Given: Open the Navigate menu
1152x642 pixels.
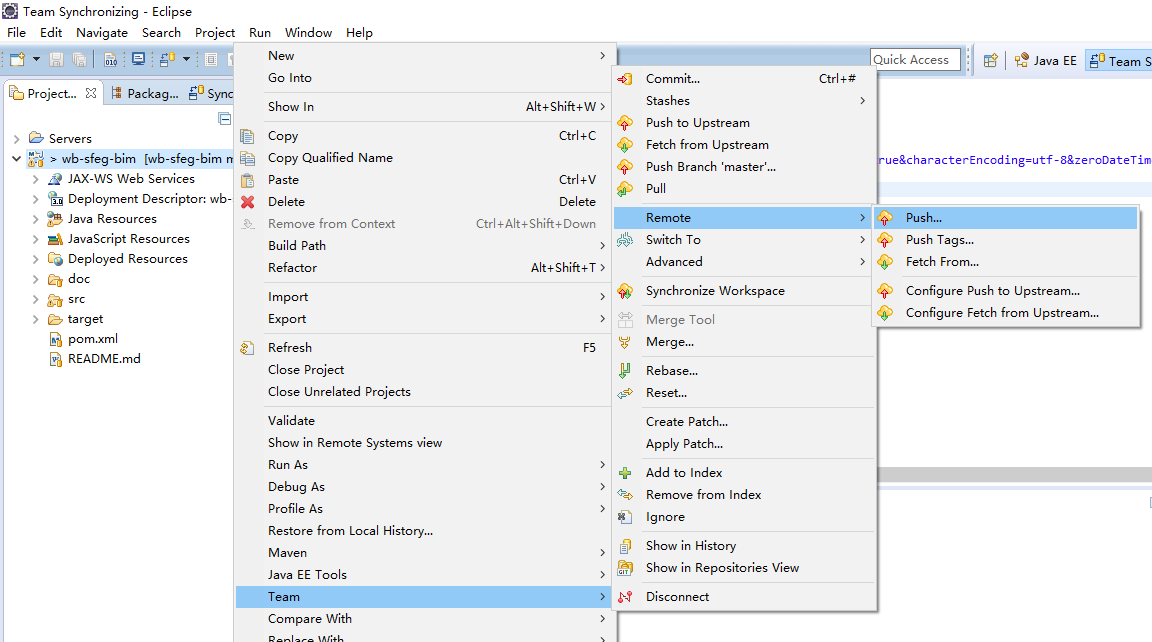Looking at the screenshot, I should point(101,33).
